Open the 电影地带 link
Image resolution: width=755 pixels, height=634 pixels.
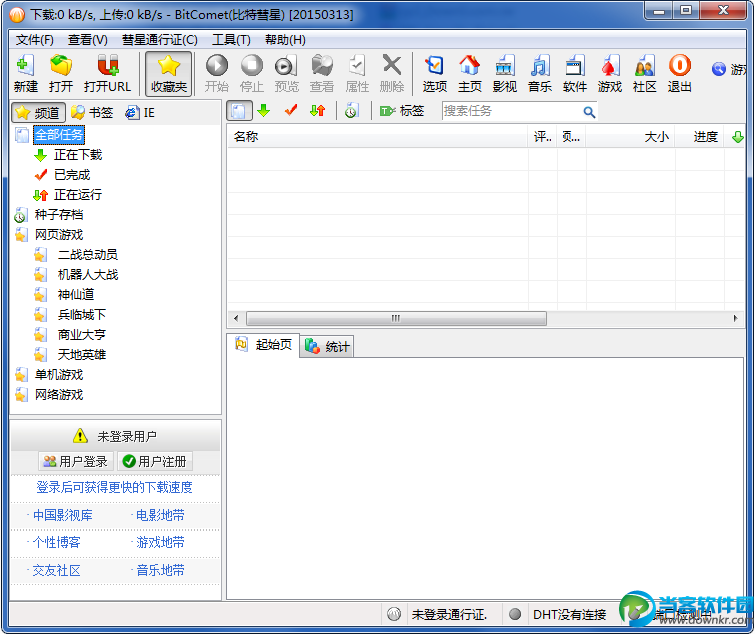(x=160, y=516)
